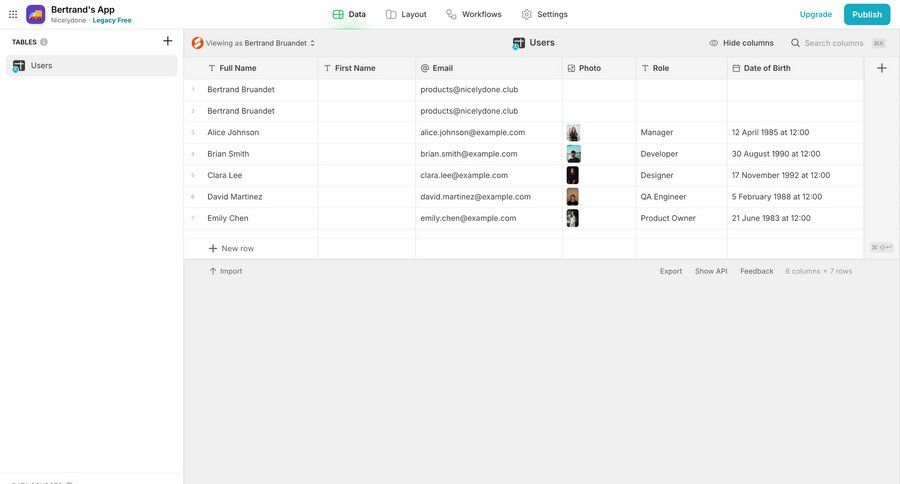Viewport: 900px width, 484px height.
Task: Go to the Workflows tab
Action: [x=474, y=14]
